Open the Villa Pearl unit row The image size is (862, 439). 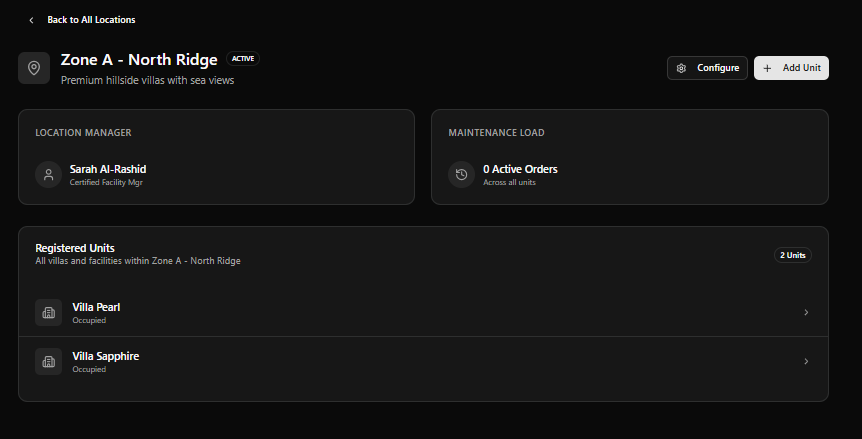pos(423,313)
